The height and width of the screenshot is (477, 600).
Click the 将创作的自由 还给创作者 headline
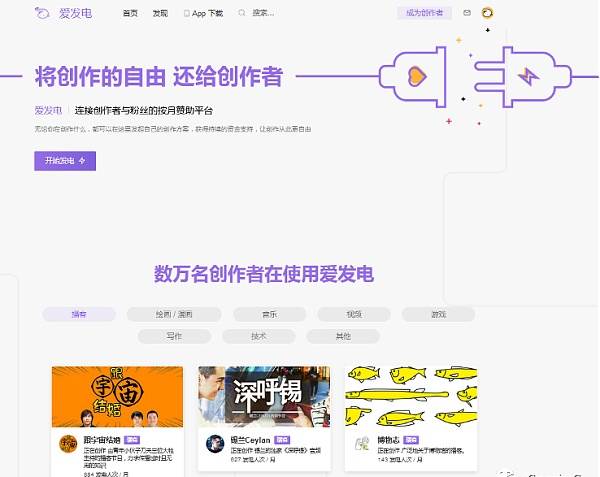point(159,77)
